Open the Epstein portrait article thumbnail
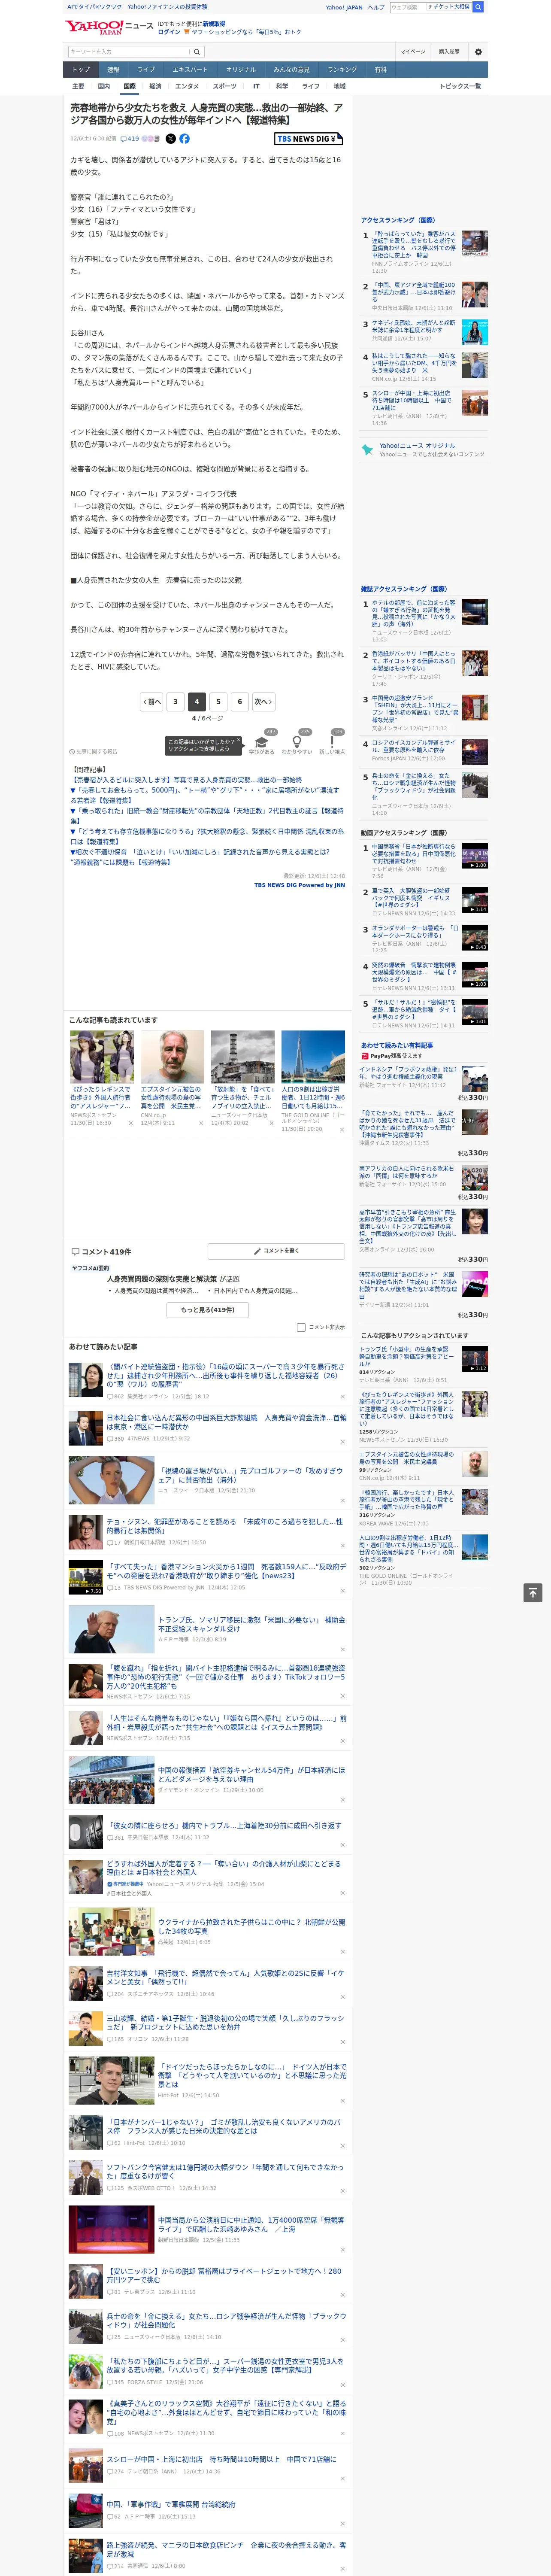 [172, 1057]
